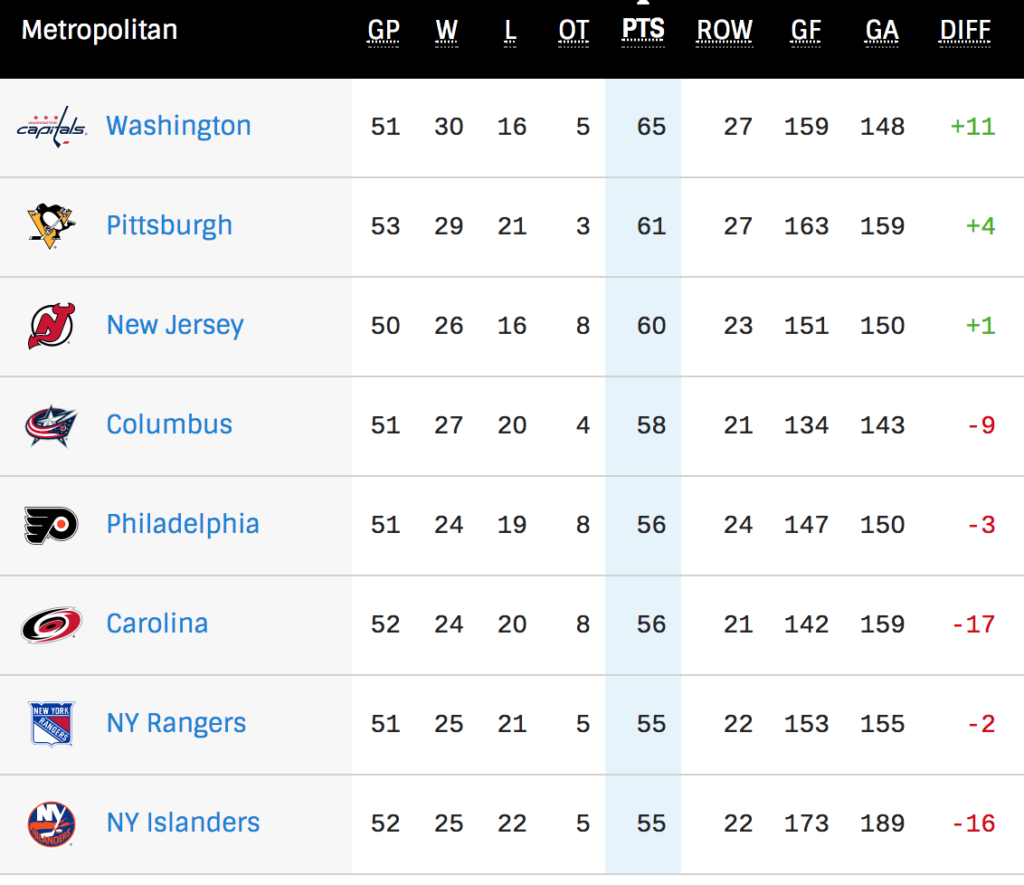The width and height of the screenshot is (1024, 885).
Task: Sort by GF goals-for header
Action: point(806,31)
